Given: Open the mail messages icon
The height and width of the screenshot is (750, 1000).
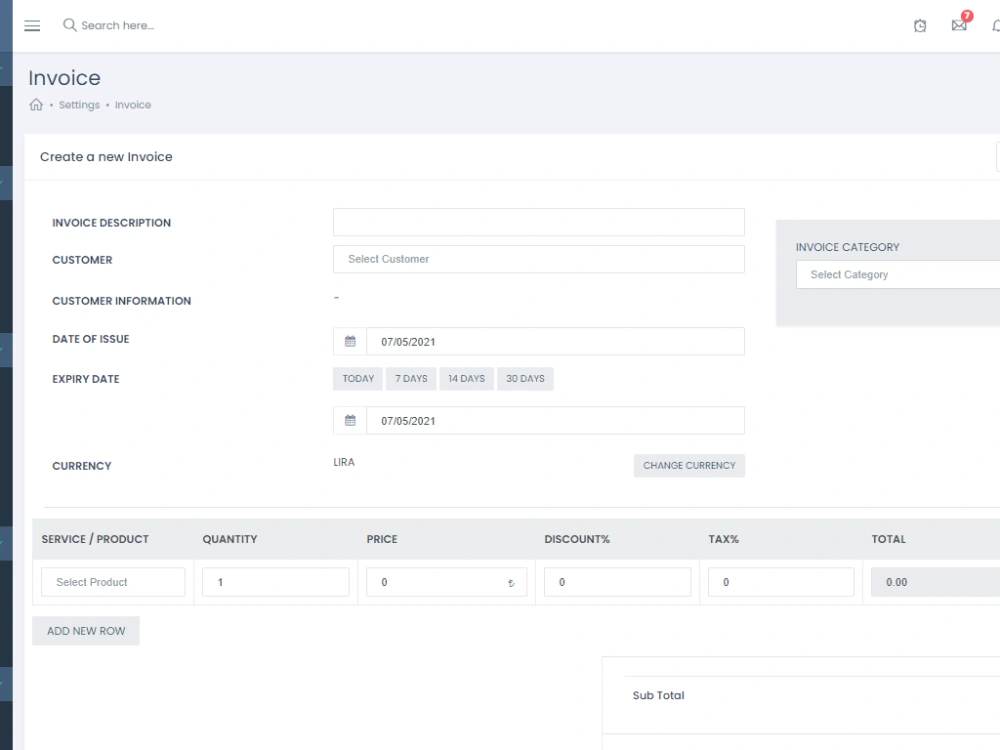Looking at the screenshot, I should point(959,26).
